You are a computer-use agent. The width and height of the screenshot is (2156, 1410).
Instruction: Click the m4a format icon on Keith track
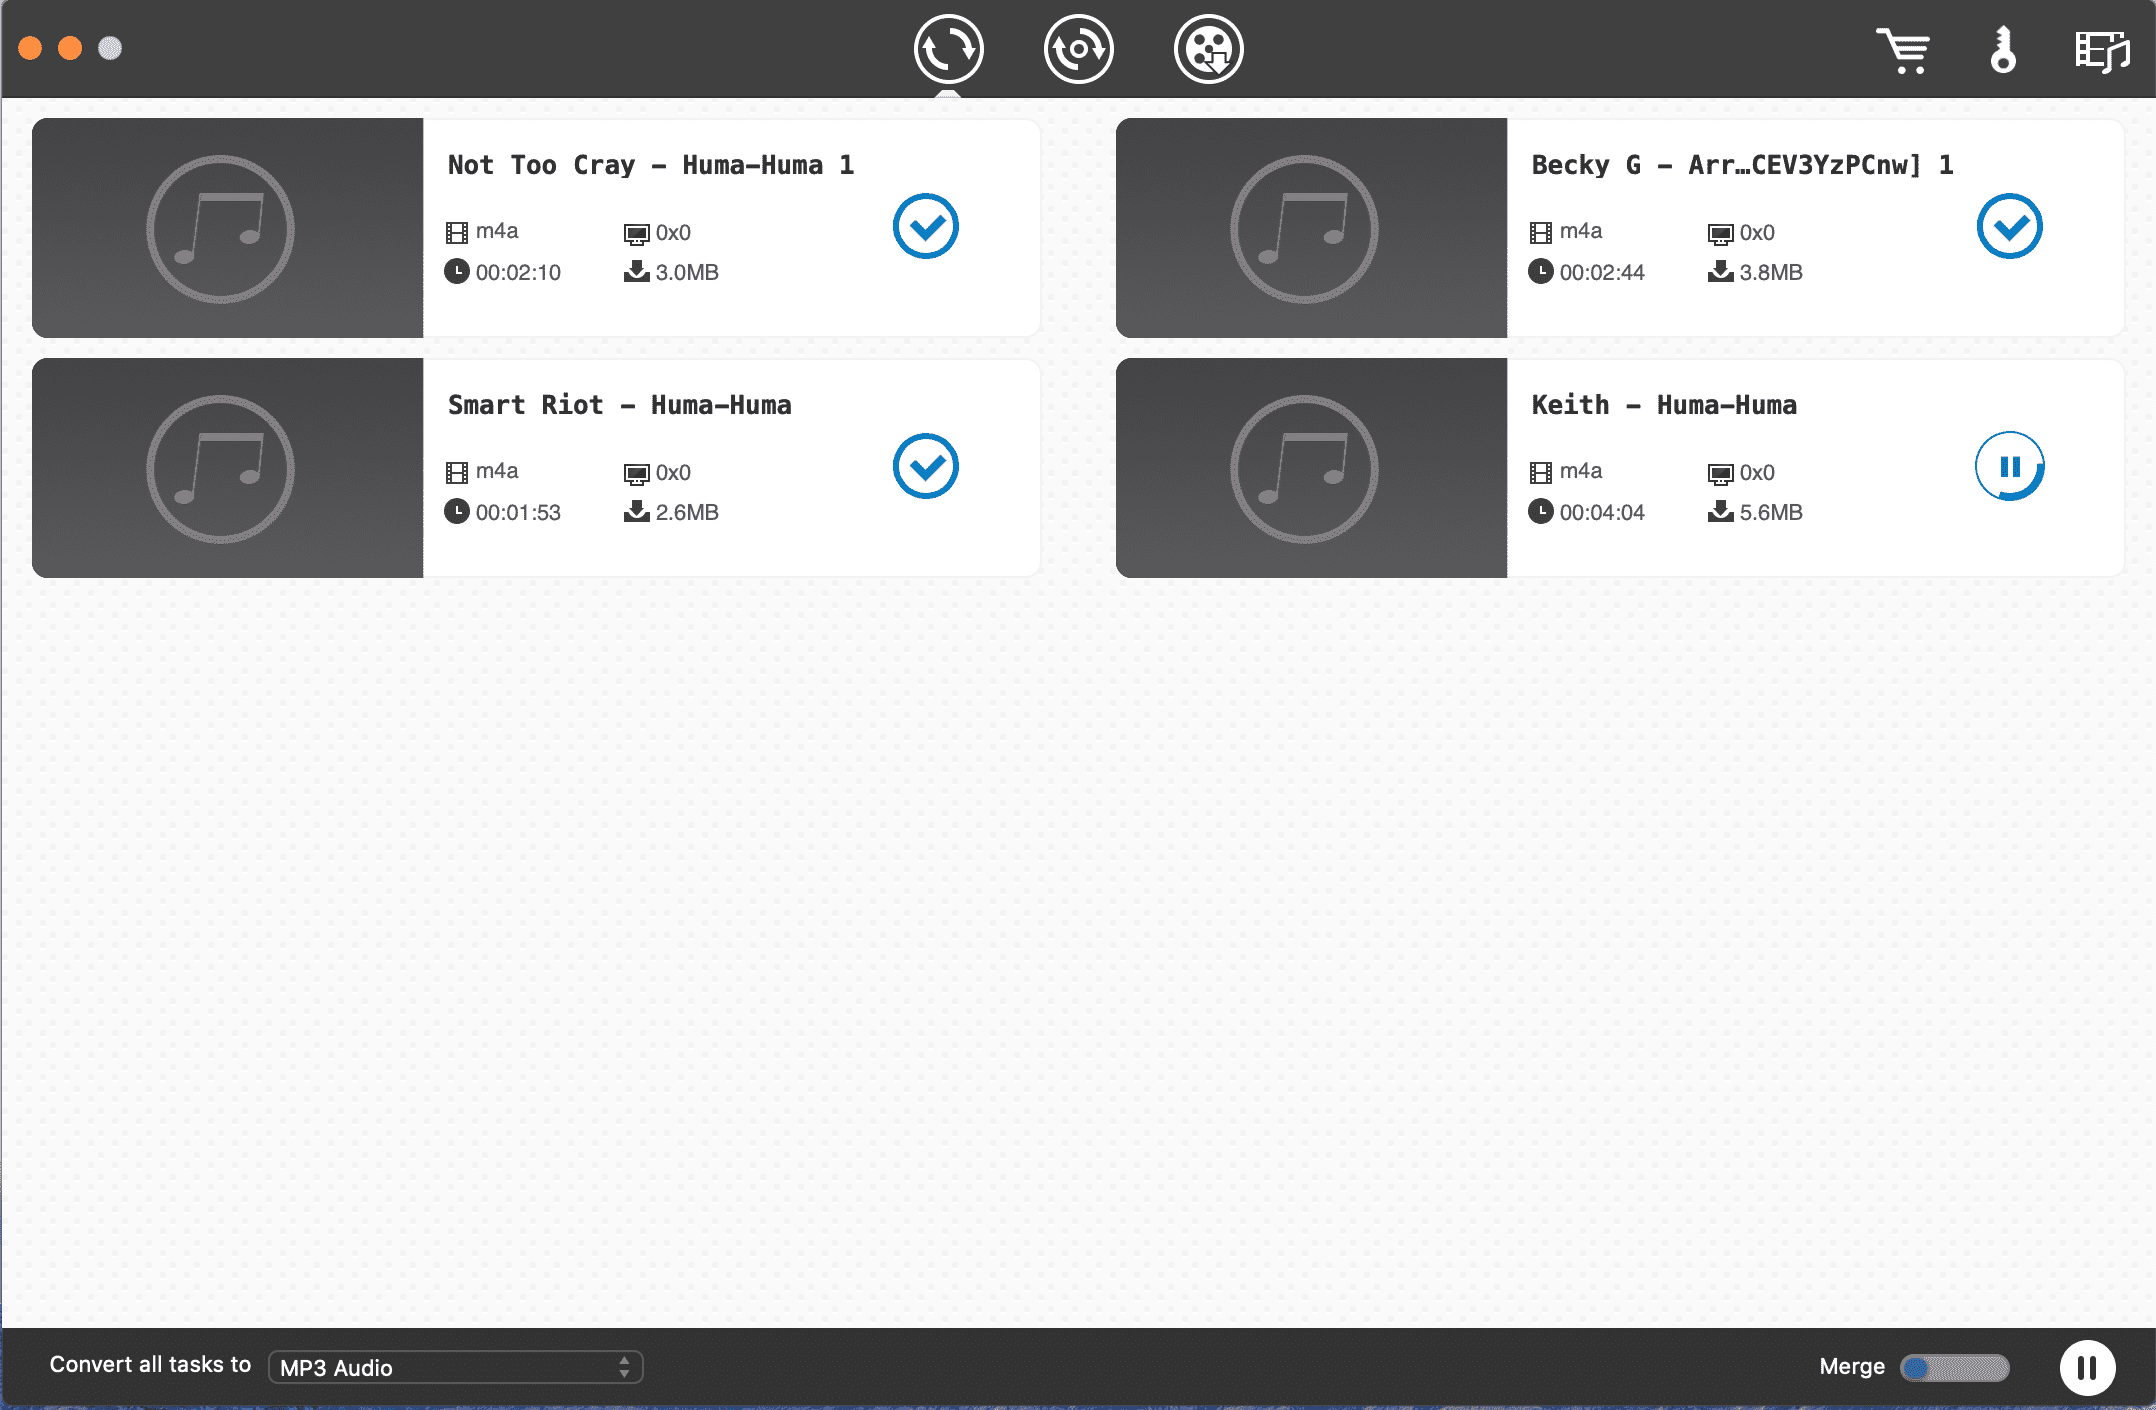tap(1541, 472)
